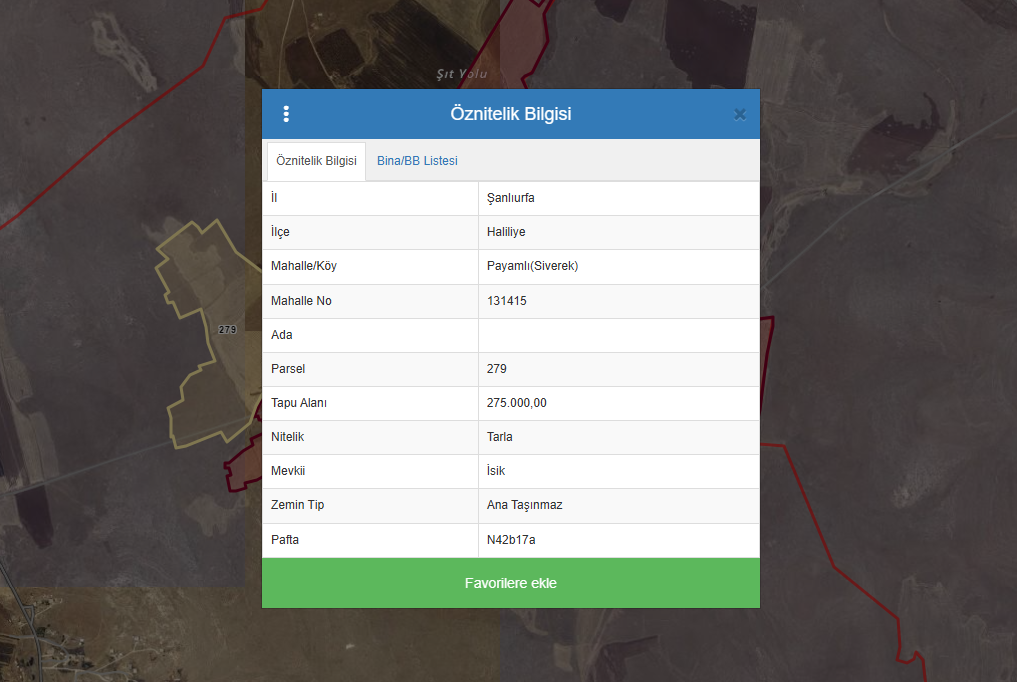Click the Ana Taşınmaz value

[524, 505]
